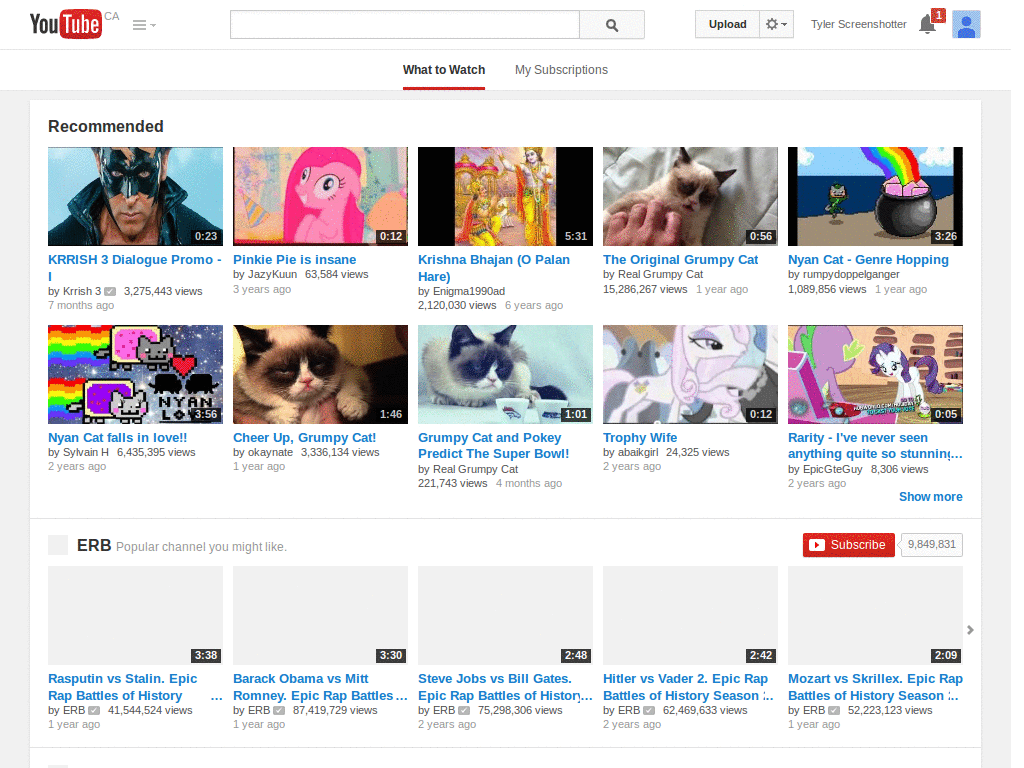Open the upload settings gear icon
The width and height of the screenshot is (1024, 768).
[771, 23]
